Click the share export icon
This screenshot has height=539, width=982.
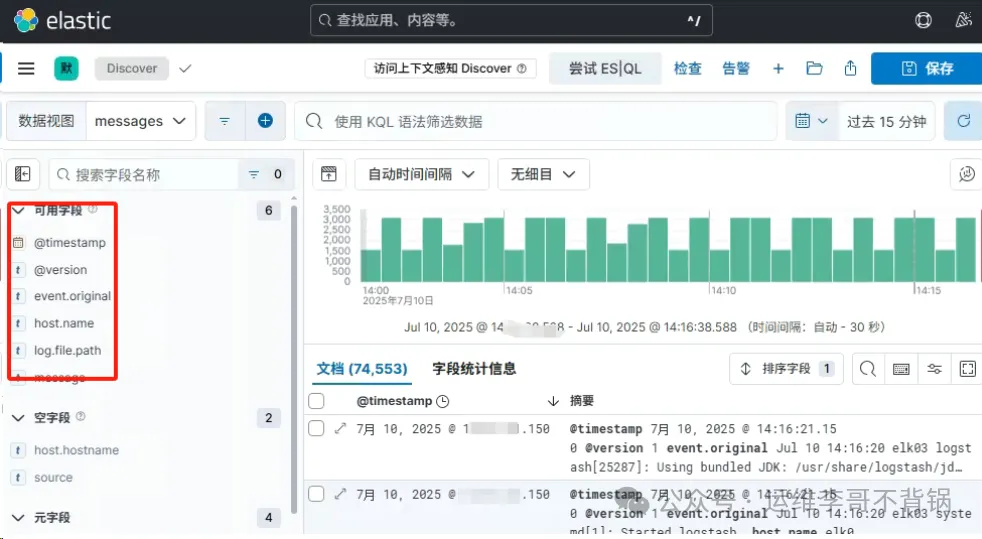(x=850, y=68)
